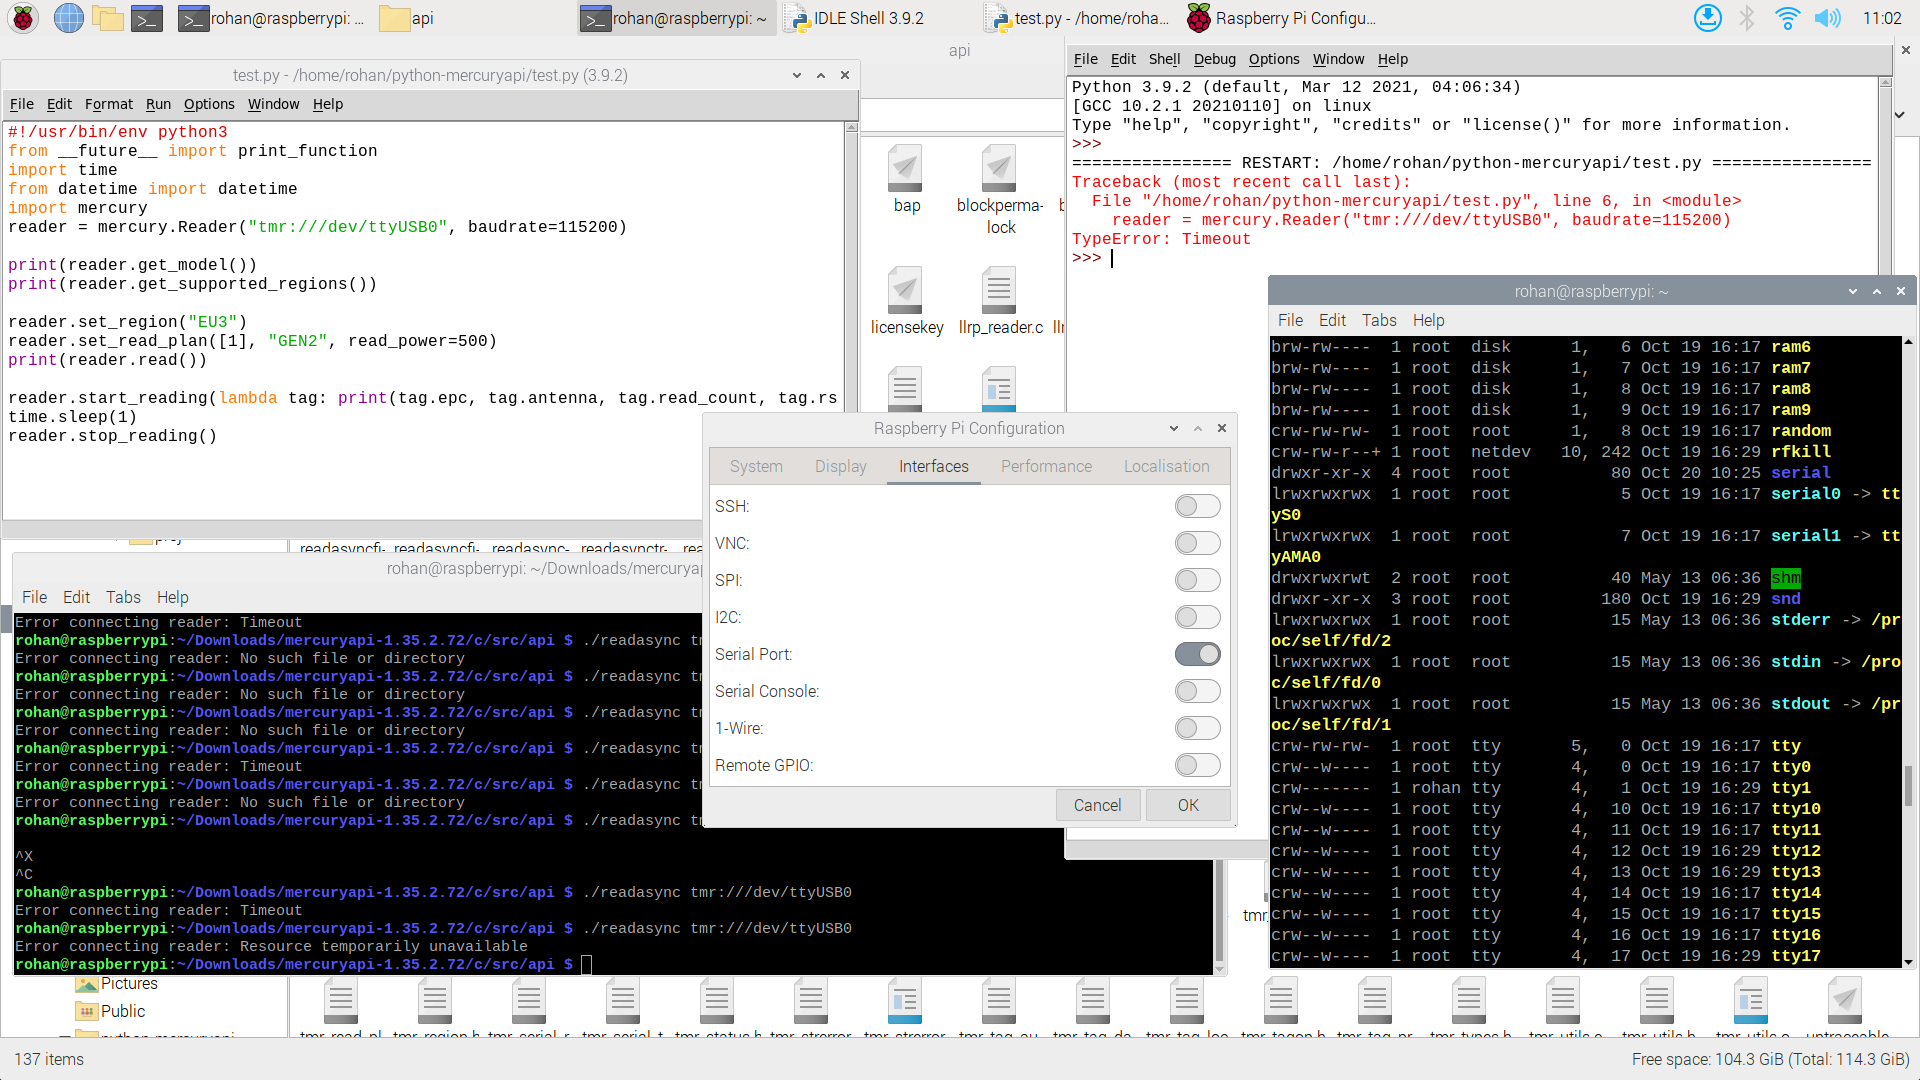Open the Raspberry Pi menu icon
This screenshot has width=1920, height=1080.
(23, 18)
